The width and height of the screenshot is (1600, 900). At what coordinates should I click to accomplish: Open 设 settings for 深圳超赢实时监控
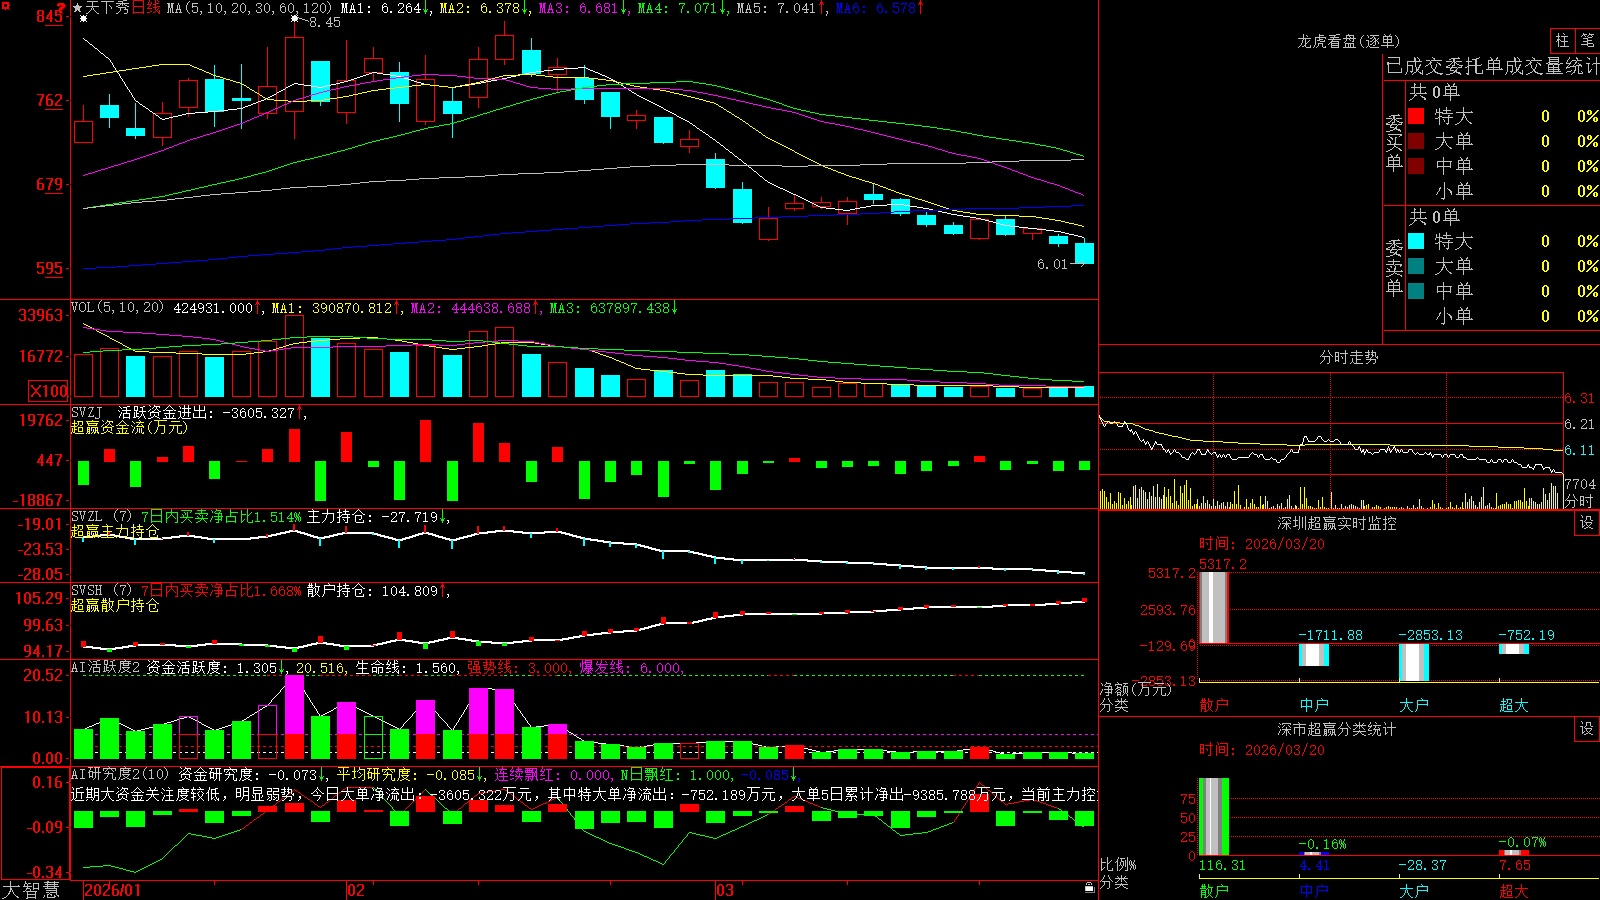(1587, 523)
